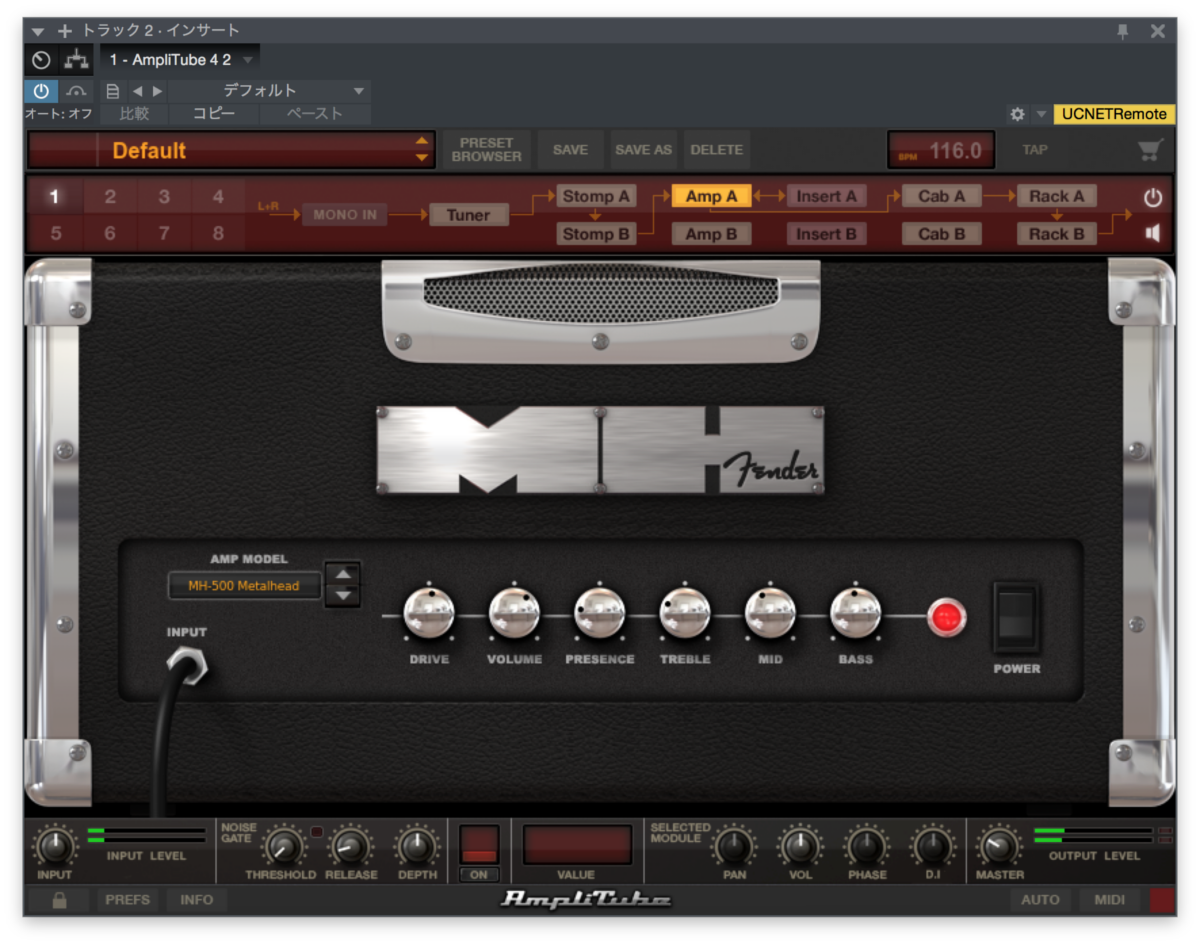Viewport: 1200px width, 945px height.
Task: Select the Rack B module
Action: (x=1057, y=234)
